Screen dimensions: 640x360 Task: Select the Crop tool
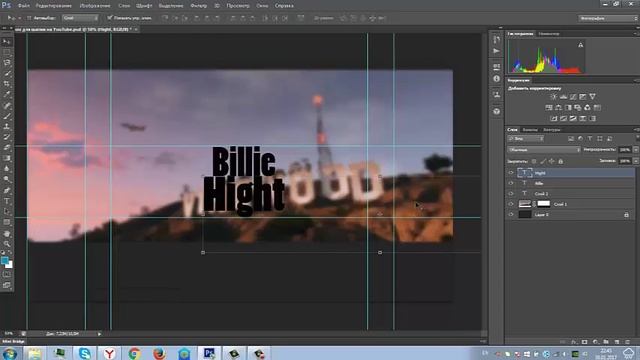coord(7,84)
